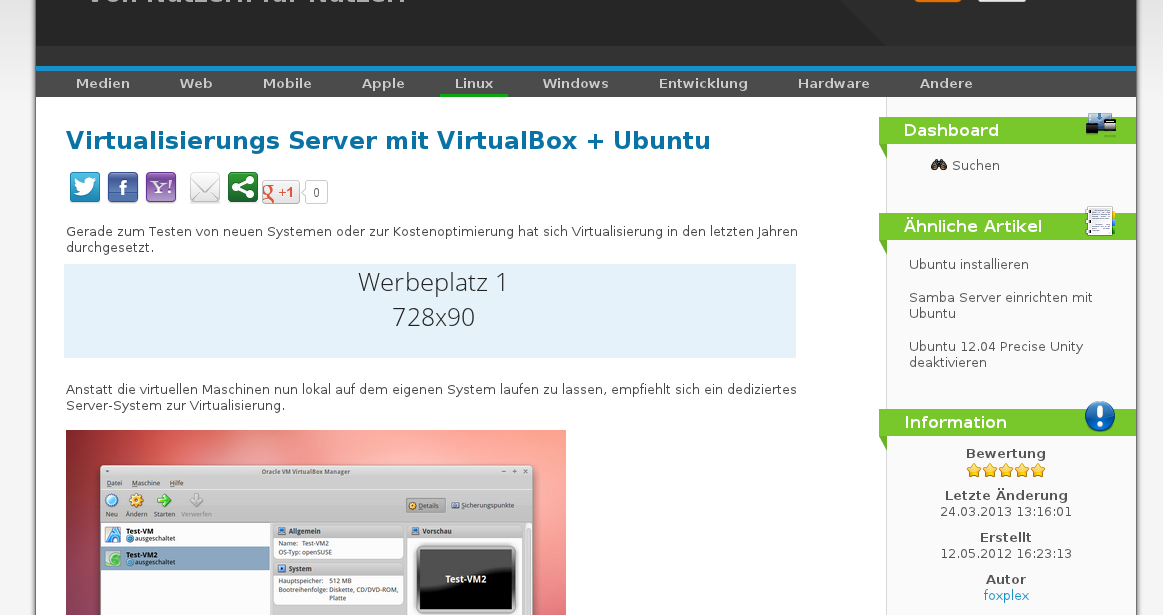This screenshot has width=1163, height=615.
Task: Select the Linux navigation tab
Action: (474, 83)
